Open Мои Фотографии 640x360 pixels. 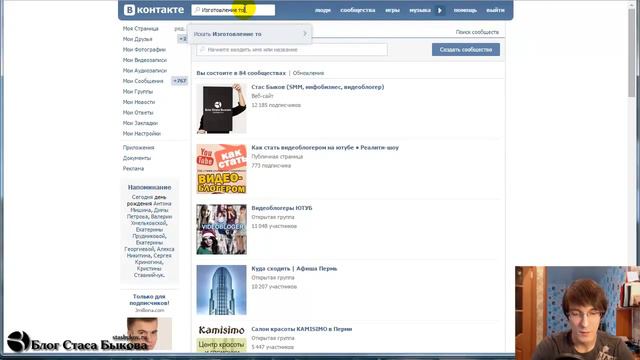pos(144,49)
